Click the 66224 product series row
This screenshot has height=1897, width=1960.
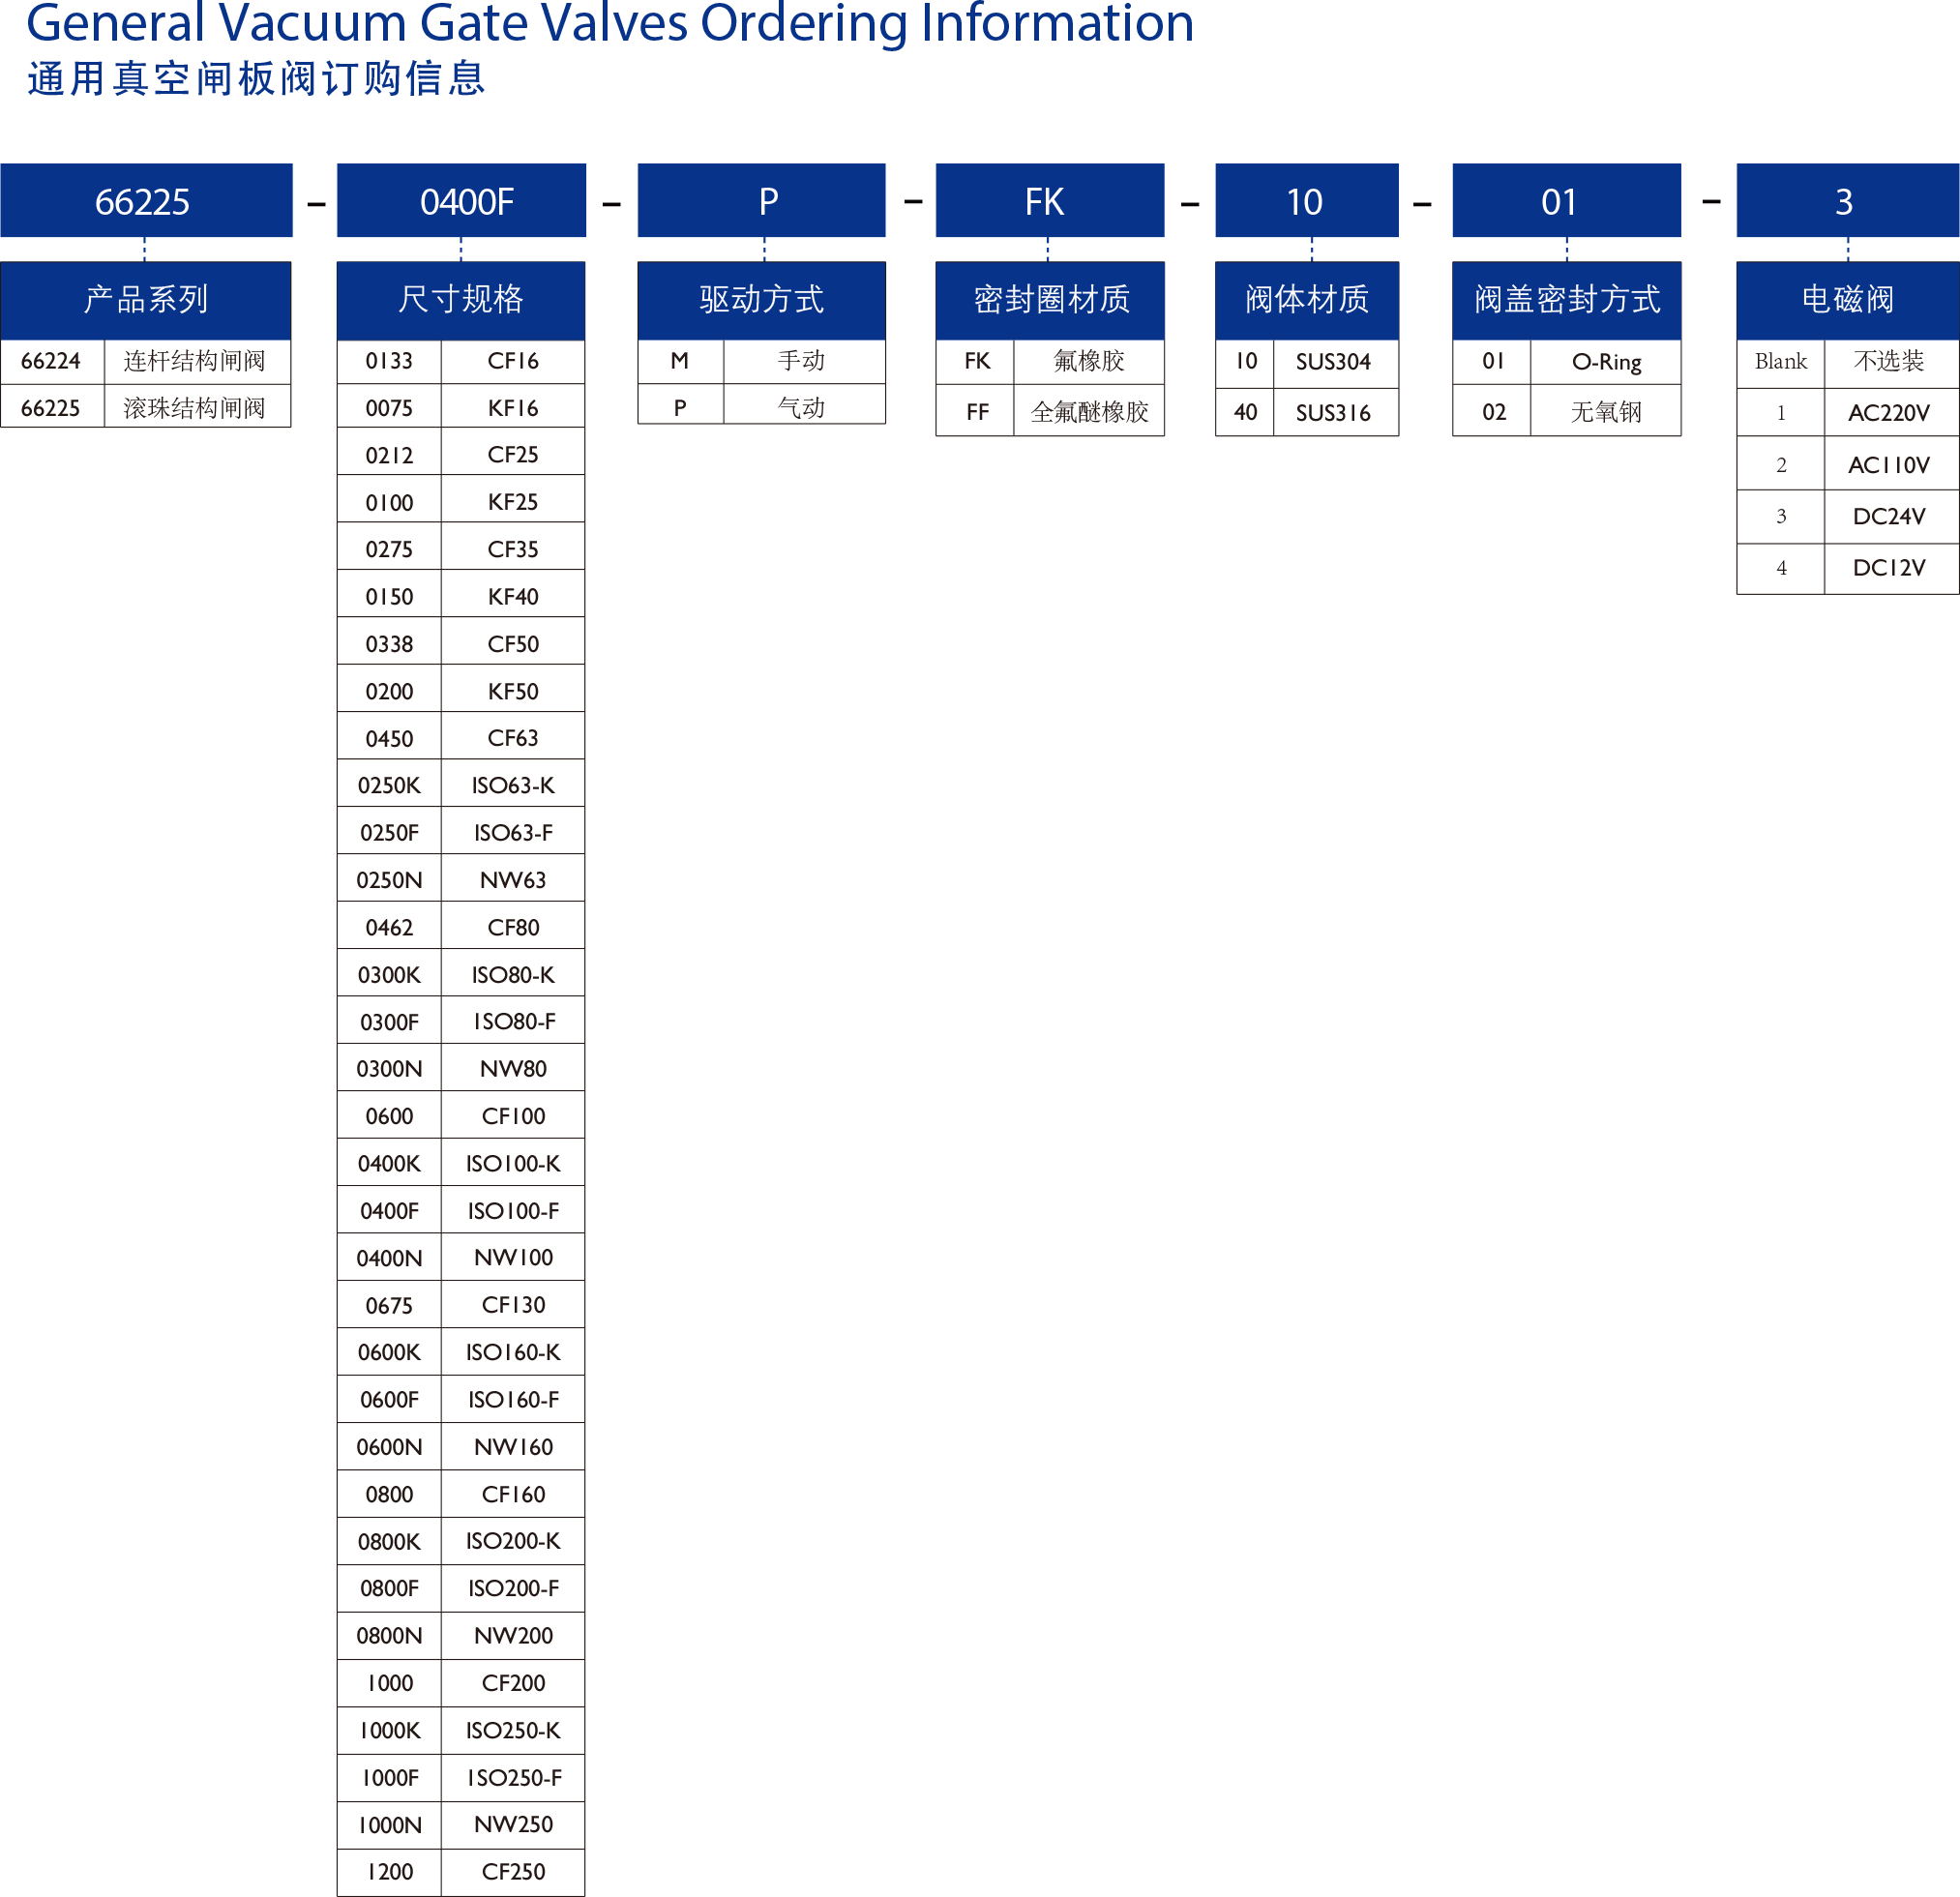click(x=145, y=361)
